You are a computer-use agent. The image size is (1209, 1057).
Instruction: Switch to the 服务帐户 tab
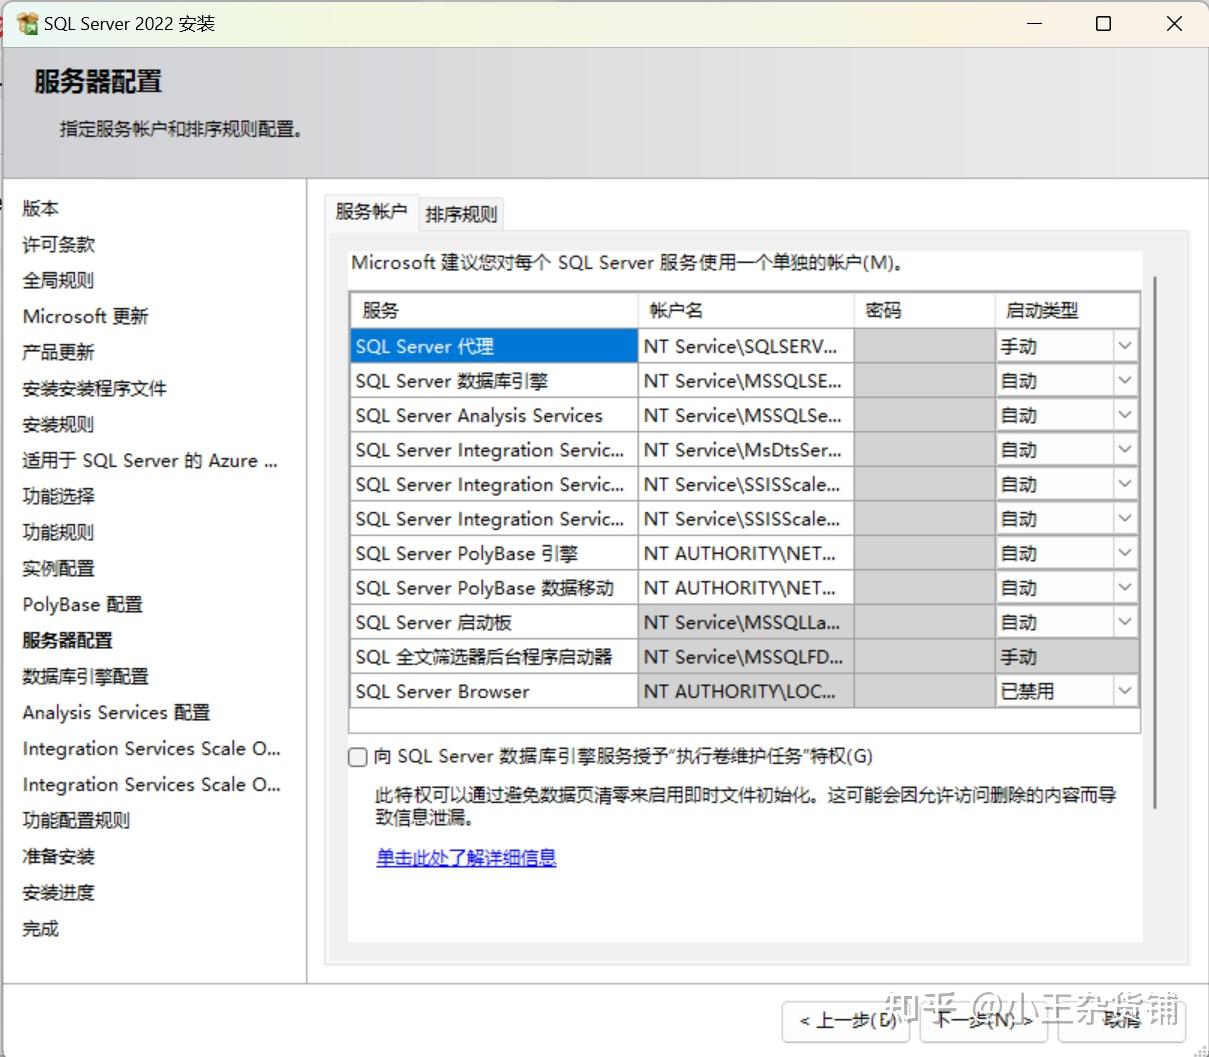(x=372, y=212)
